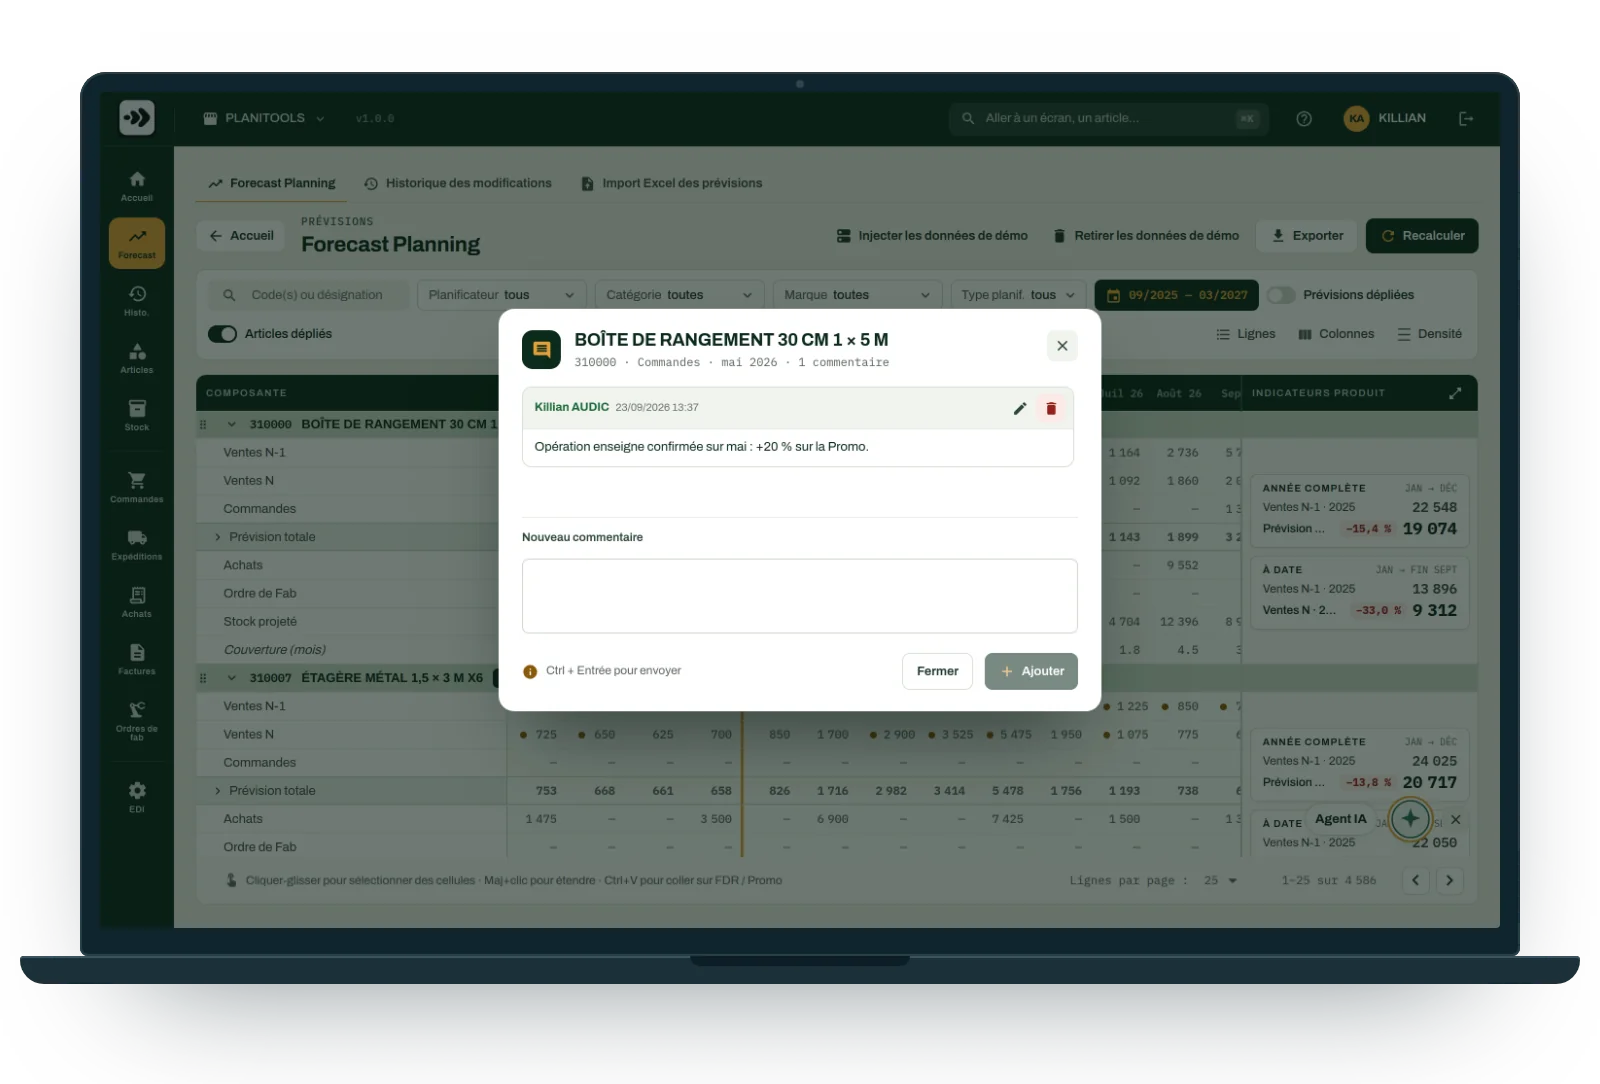Go to next page of results
1600x1084 pixels.
pyautogui.click(x=1449, y=880)
